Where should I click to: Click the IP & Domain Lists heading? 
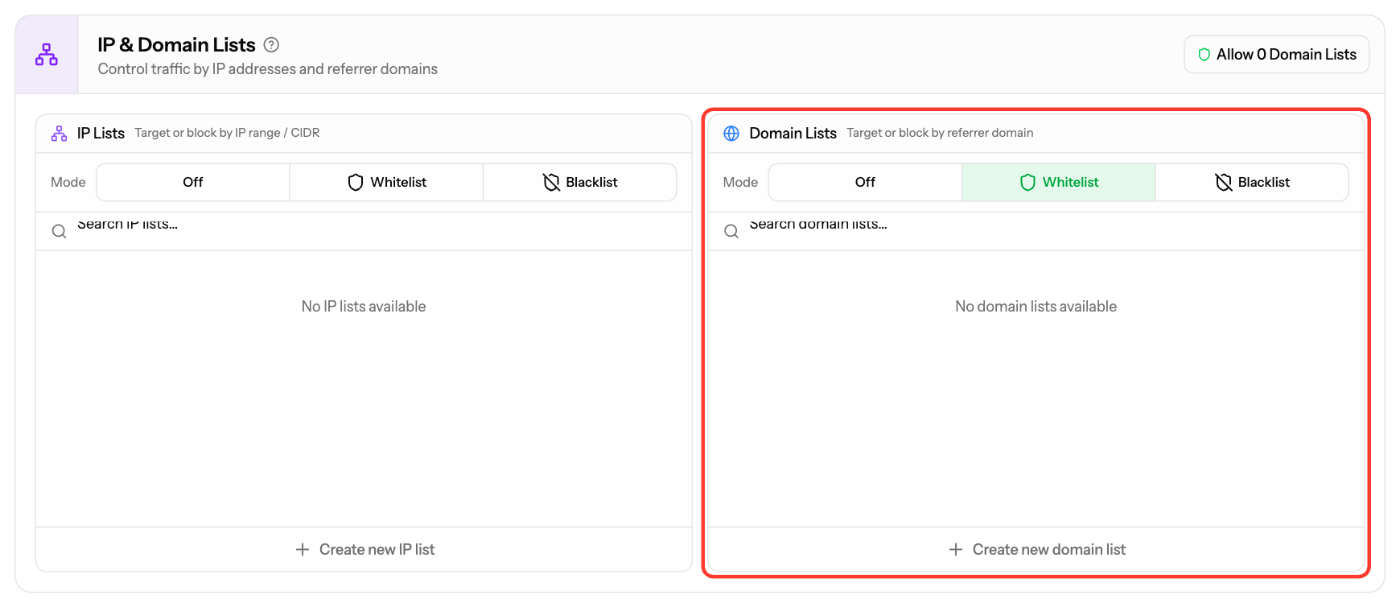point(176,45)
